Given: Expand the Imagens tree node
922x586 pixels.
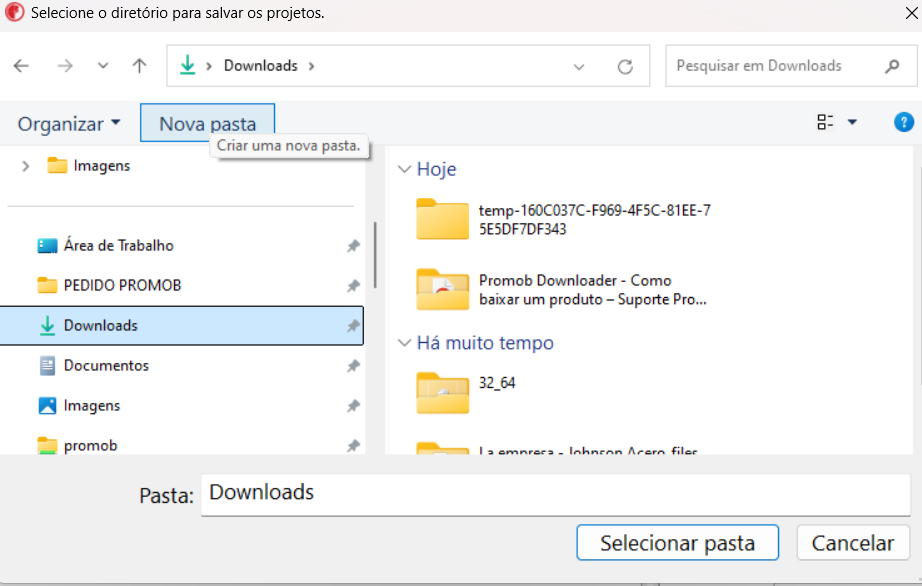Looking at the screenshot, I should click(x=25, y=166).
